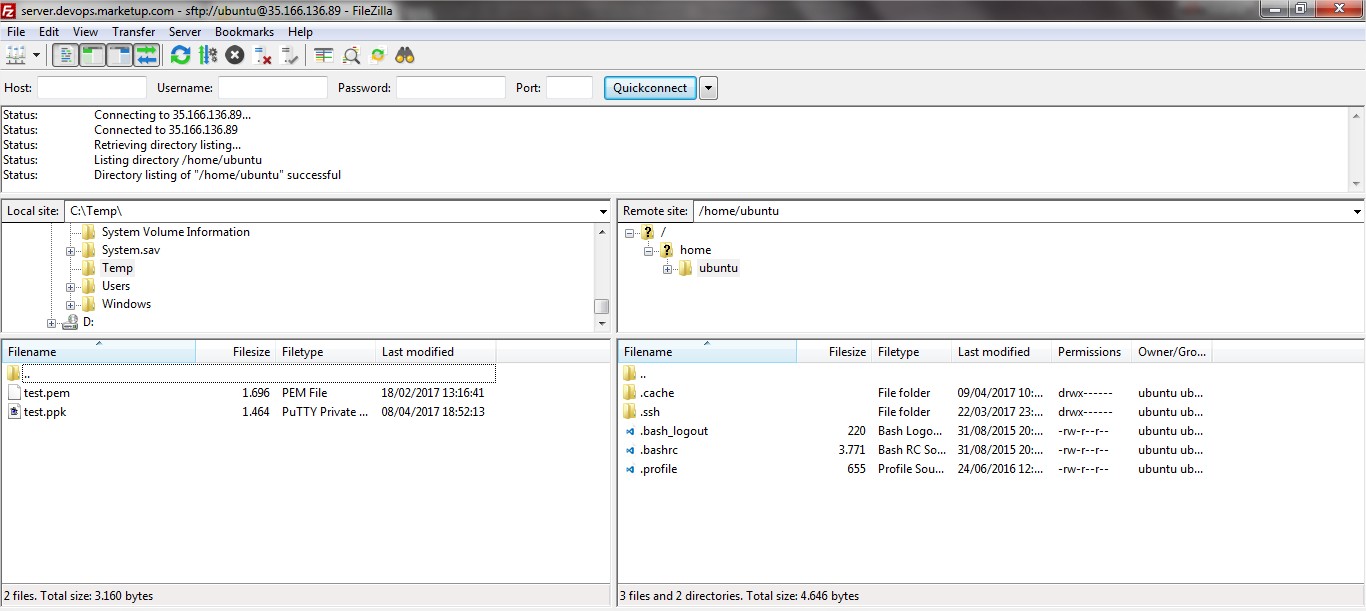Sort remote files by Owner/Group column
The width and height of the screenshot is (1366, 611).
pyautogui.click(x=1172, y=352)
